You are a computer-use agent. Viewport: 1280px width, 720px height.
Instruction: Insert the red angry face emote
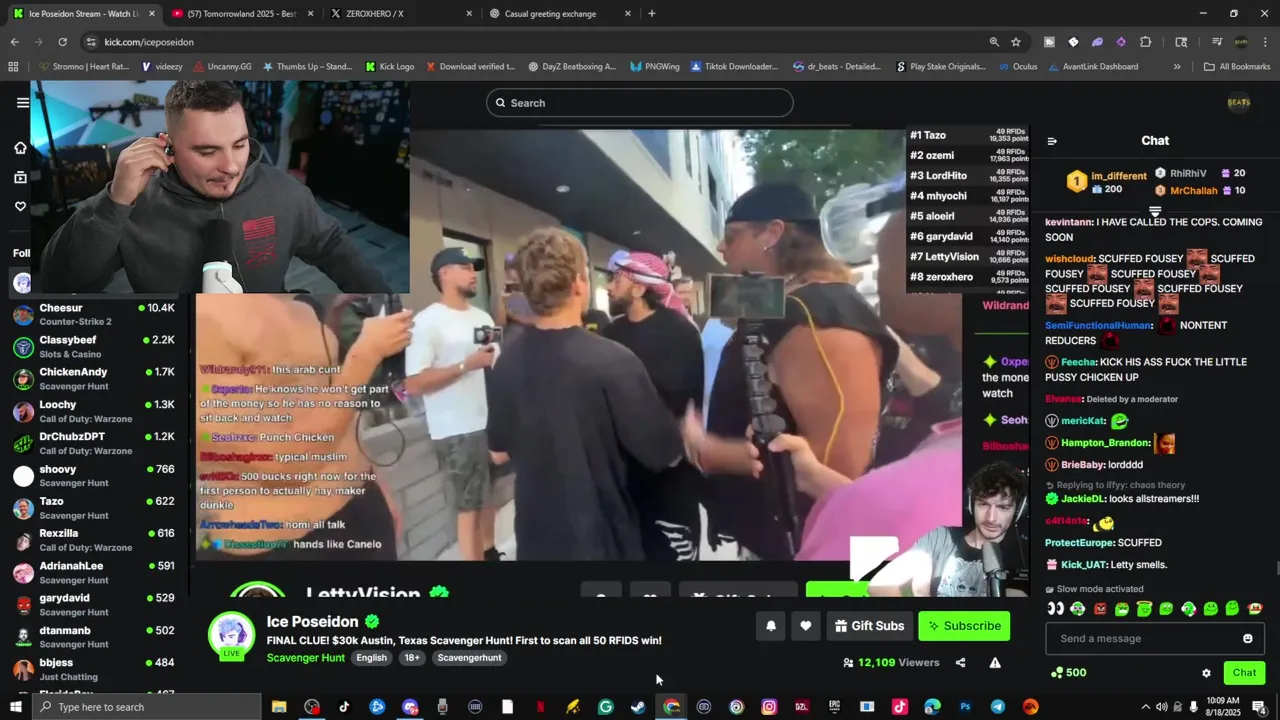click(x=1100, y=608)
